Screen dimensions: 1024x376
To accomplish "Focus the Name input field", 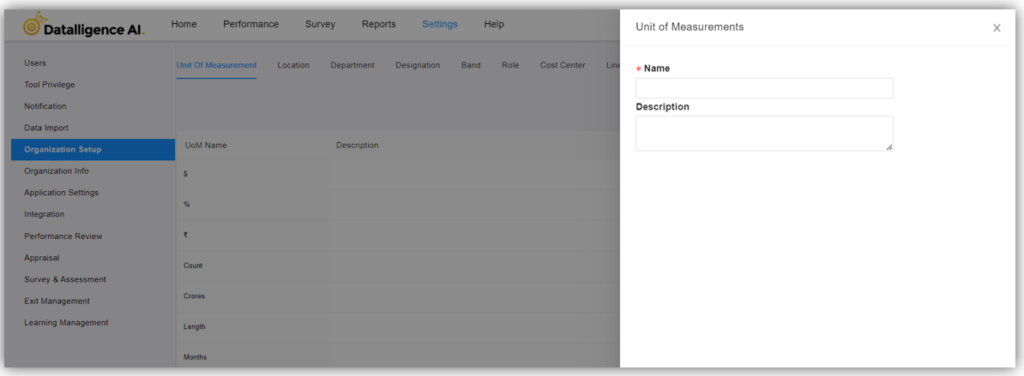I will [764, 88].
